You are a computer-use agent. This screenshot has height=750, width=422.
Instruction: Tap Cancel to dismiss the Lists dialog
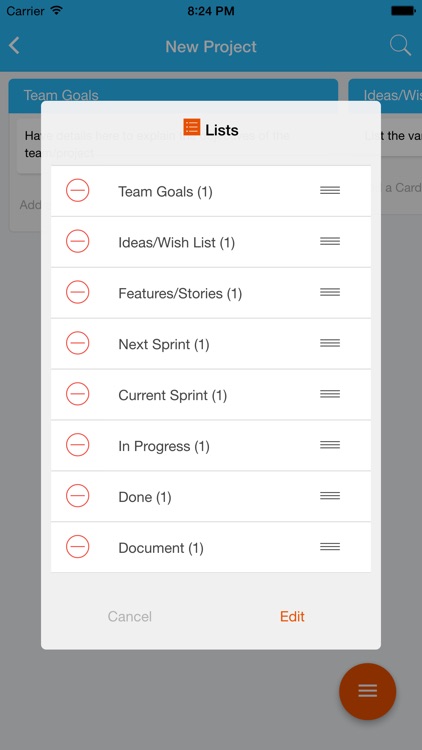[x=130, y=616]
